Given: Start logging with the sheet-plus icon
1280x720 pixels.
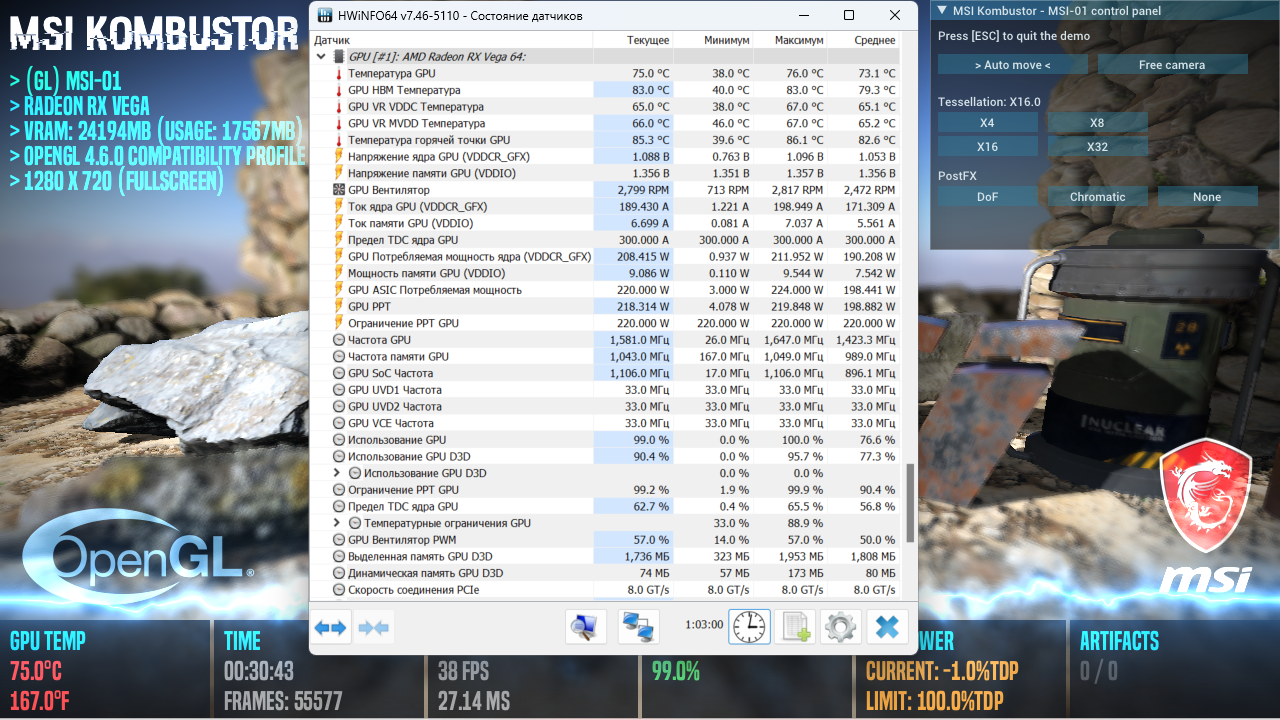Looking at the screenshot, I should click(x=795, y=627).
